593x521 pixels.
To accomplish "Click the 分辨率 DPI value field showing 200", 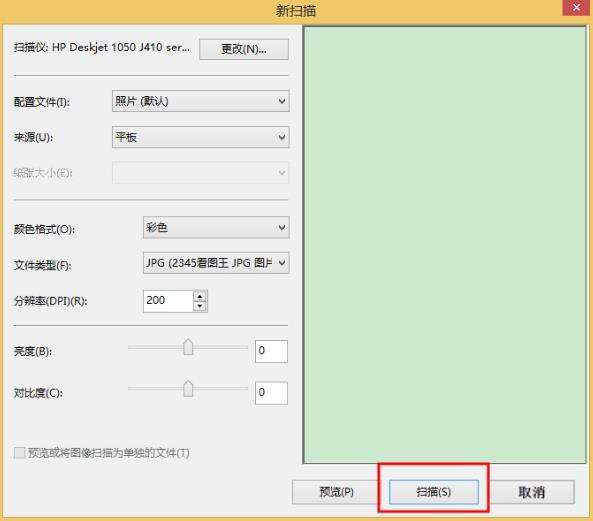I will (x=168, y=301).
